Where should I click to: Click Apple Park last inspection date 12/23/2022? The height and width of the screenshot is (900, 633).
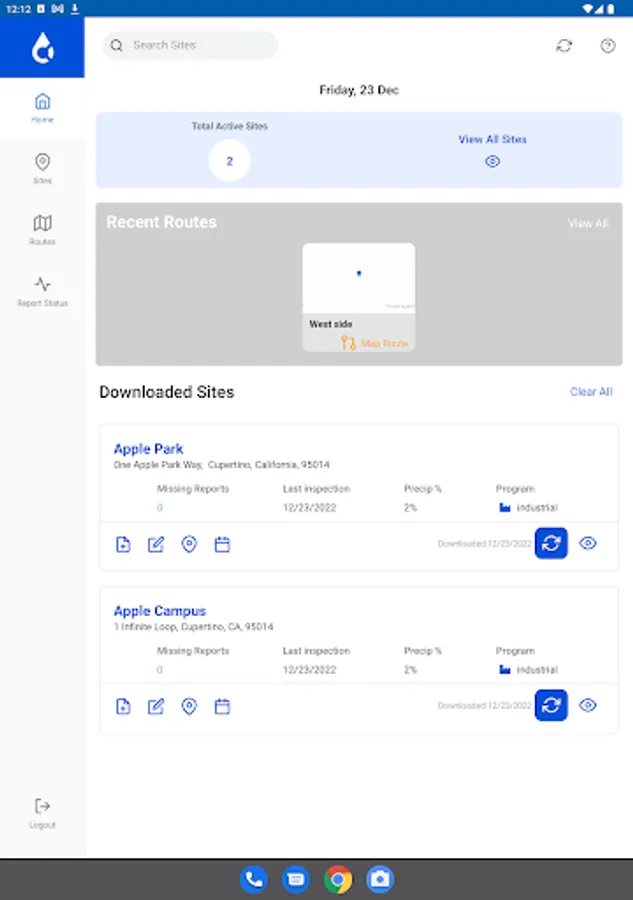[x=309, y=507]
